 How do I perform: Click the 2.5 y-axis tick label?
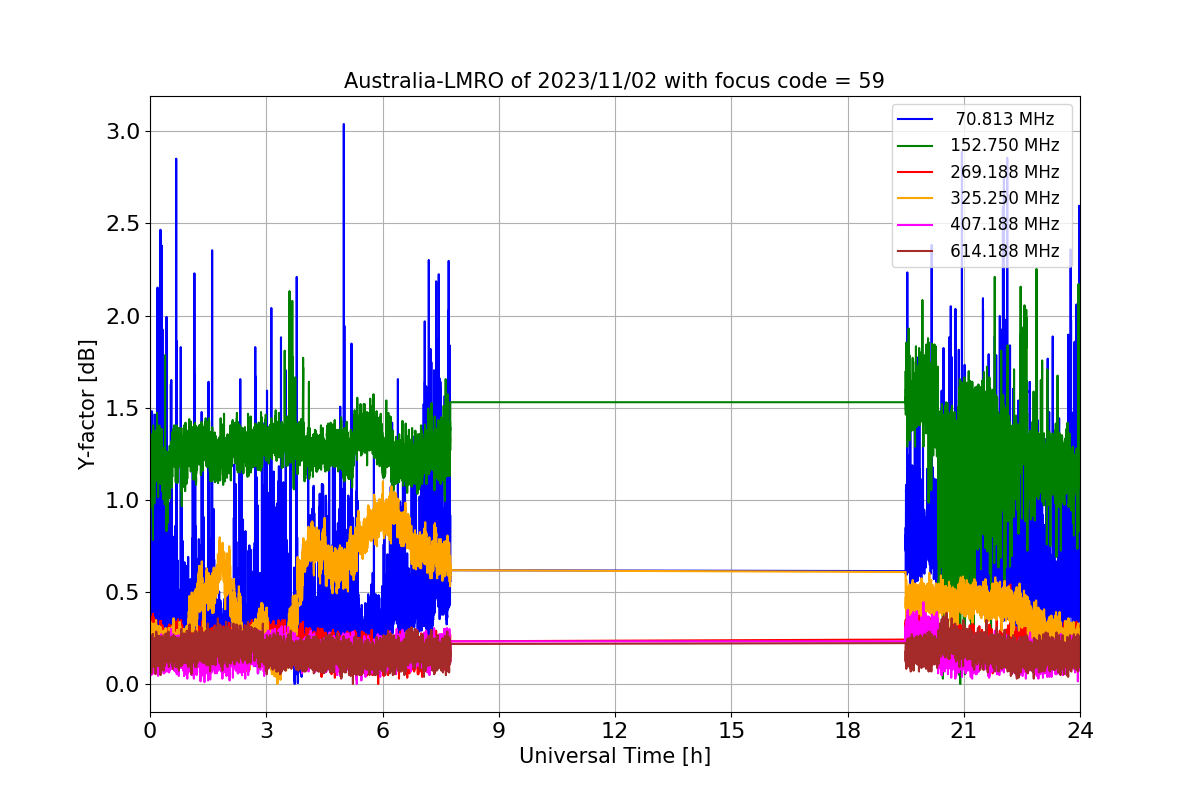[x=125, y=224]
